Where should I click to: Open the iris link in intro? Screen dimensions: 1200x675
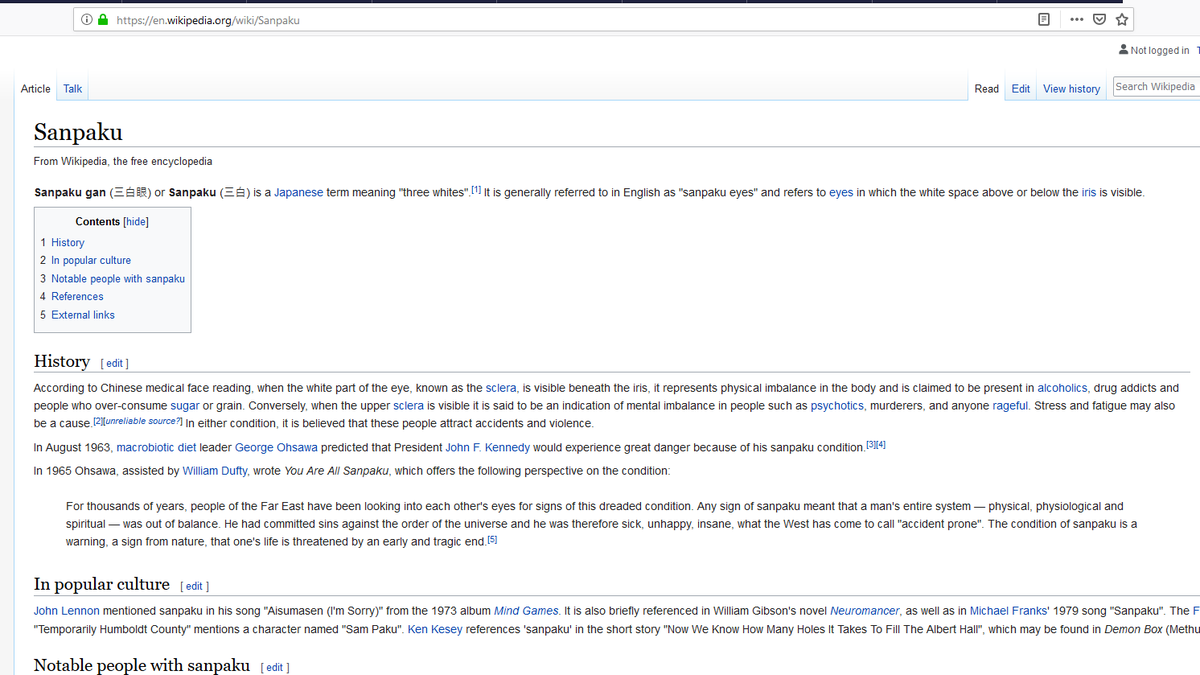pyautogui.click(x=1088, y=193)
